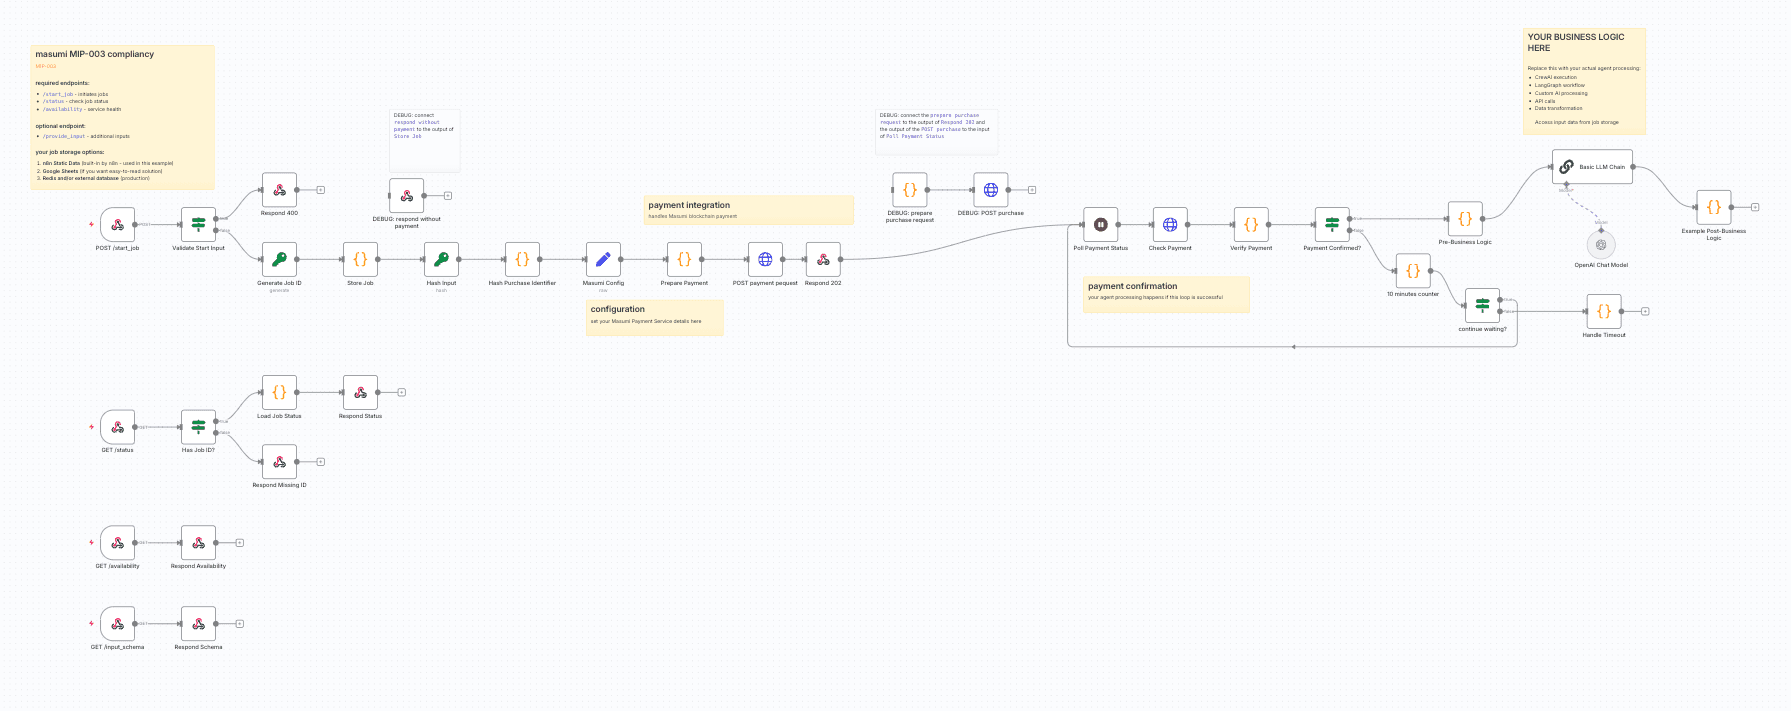This screenshot has height=711, width=1791.
Task: Select the 'configuration' sticky note
Action: click(654, 318)
